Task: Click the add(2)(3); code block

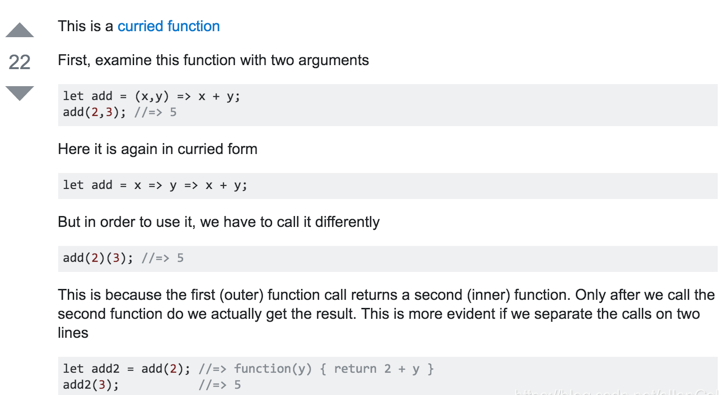Action: [388, 258]
